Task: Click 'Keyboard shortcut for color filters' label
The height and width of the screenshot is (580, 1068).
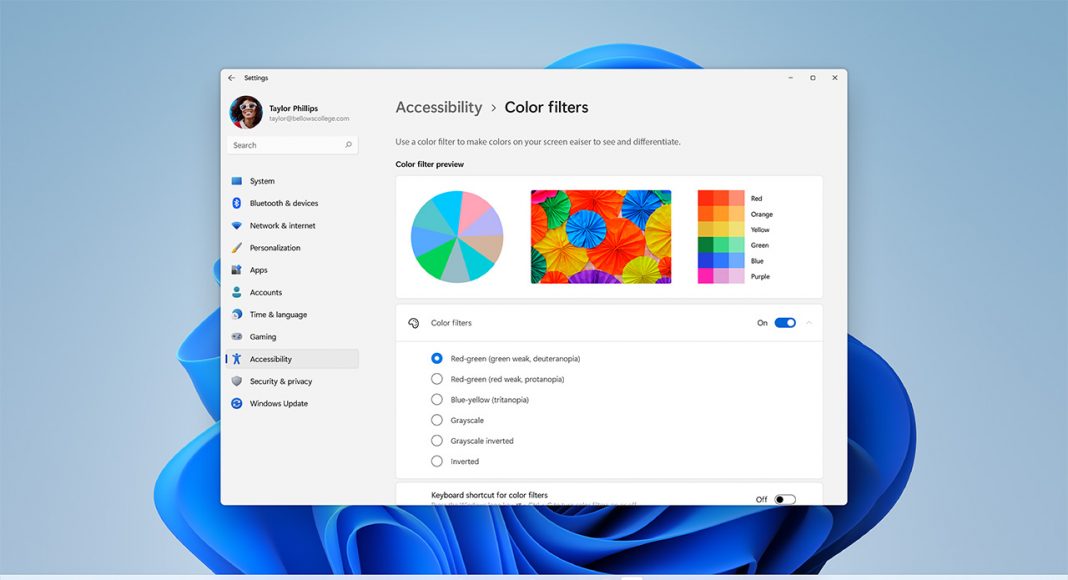Action: tap(489, 495)
